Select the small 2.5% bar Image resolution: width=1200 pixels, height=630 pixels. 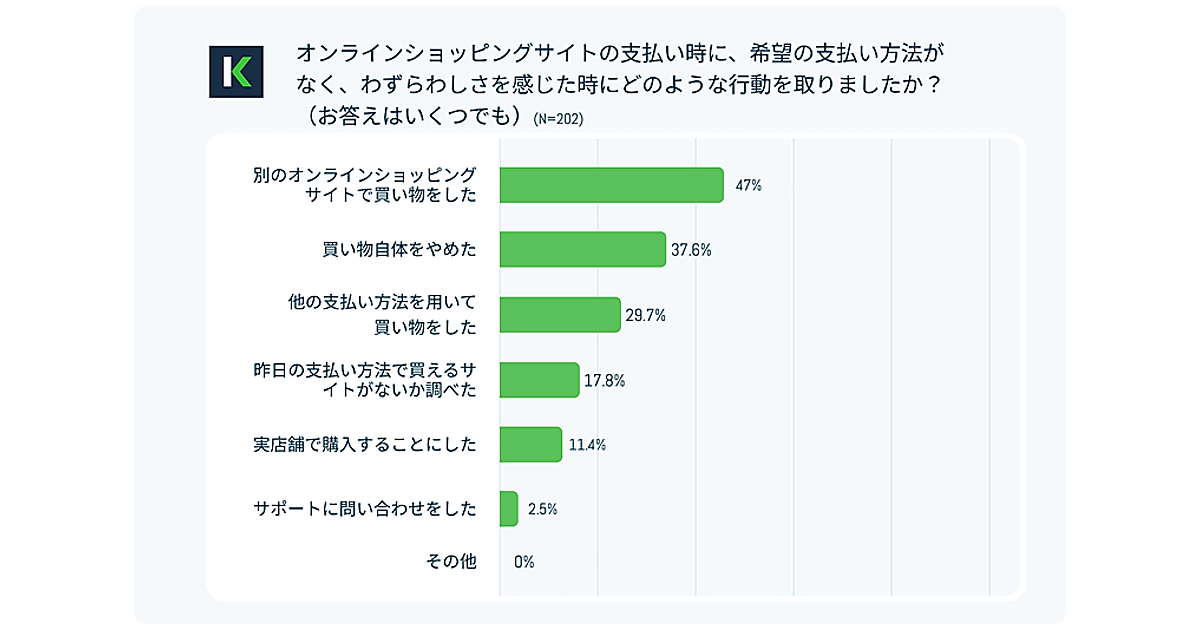(x=508, y=509)
